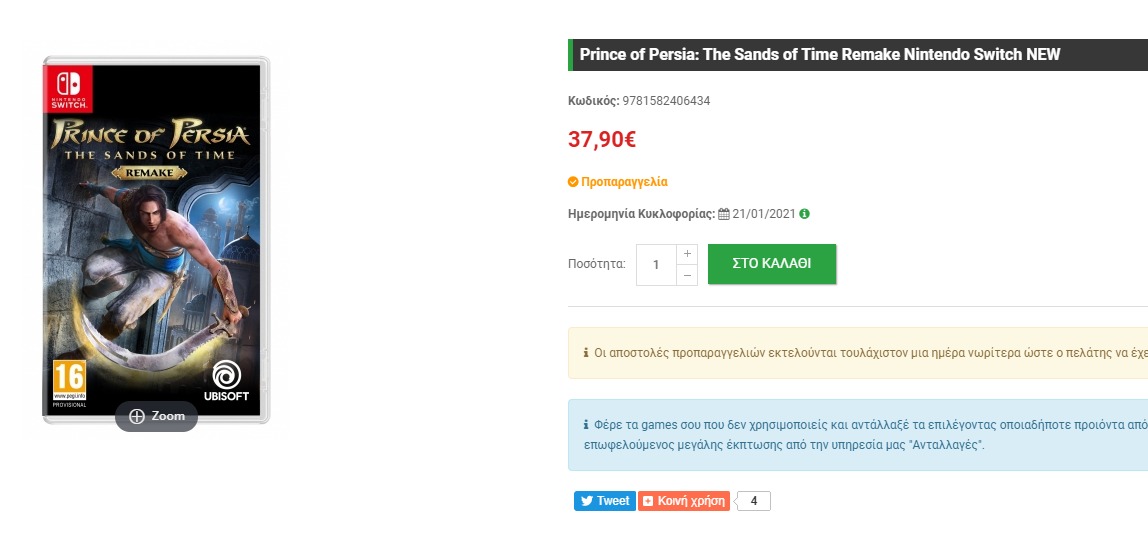The image size is (1148, 535).
Task: Click the green info icon after 21/01/2021
Action: tap(805, 214)
